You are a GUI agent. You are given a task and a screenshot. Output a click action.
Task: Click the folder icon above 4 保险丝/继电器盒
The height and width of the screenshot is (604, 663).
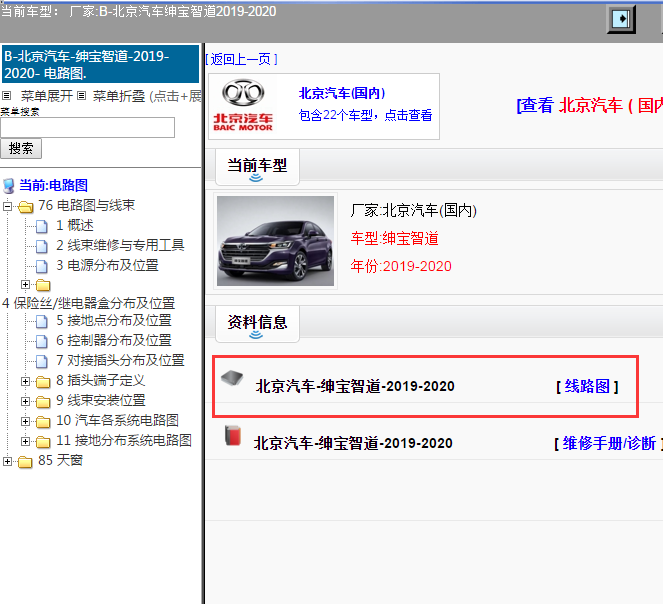[43, 285]
